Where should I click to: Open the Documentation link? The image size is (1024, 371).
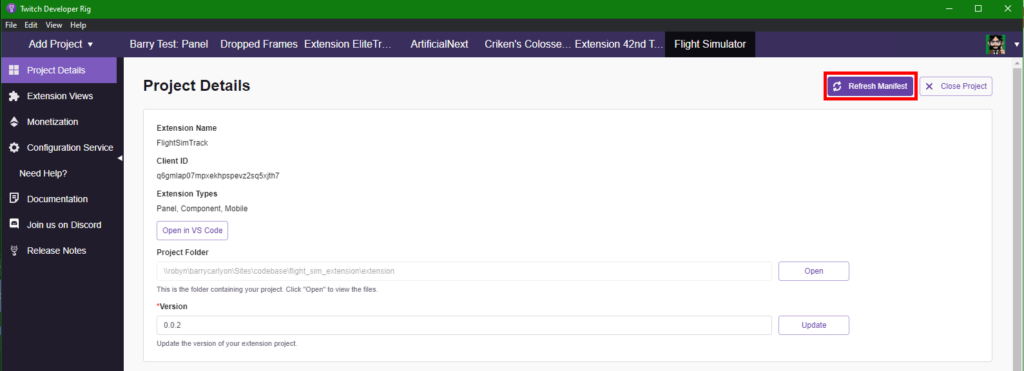pyautogui.click(x=59, y=199)
